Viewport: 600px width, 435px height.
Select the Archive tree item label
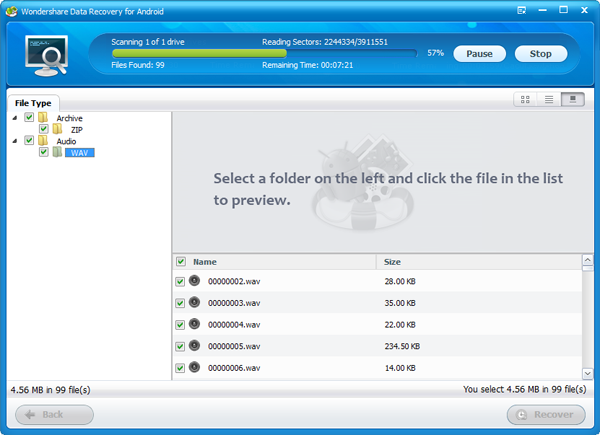coord(70,118)
